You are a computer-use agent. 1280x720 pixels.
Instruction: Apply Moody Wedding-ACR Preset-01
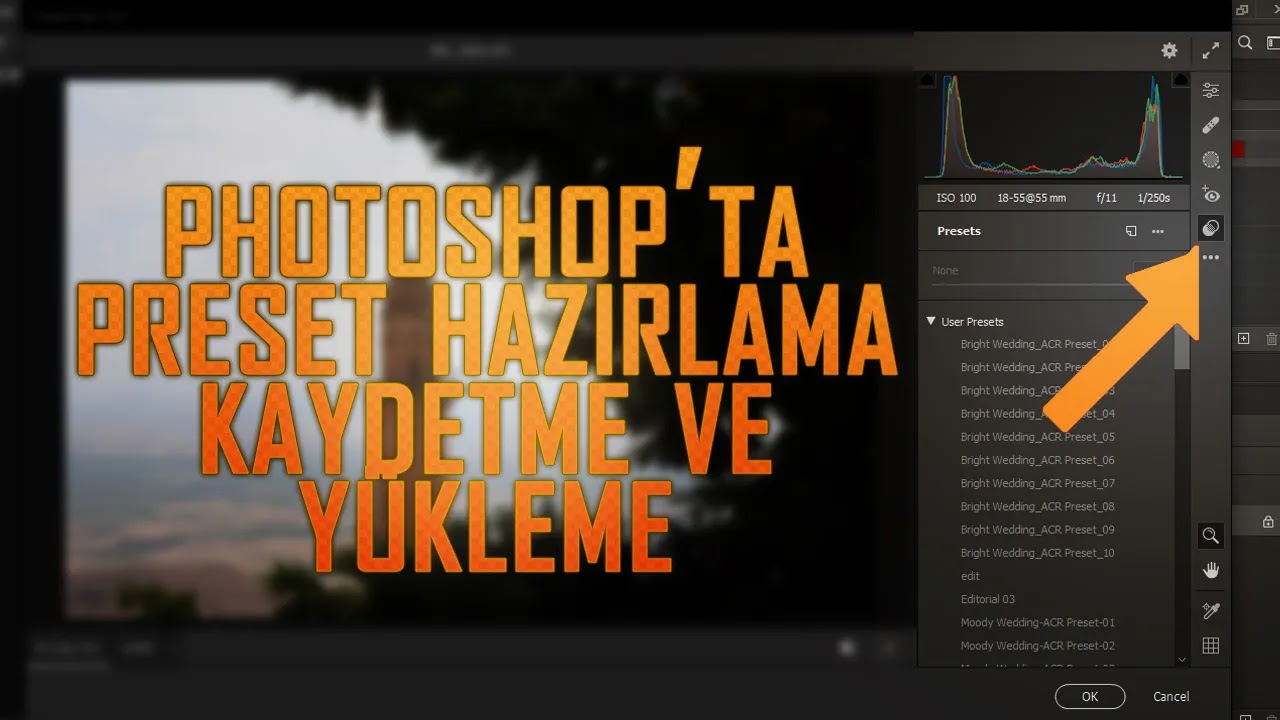(1038, 622)
